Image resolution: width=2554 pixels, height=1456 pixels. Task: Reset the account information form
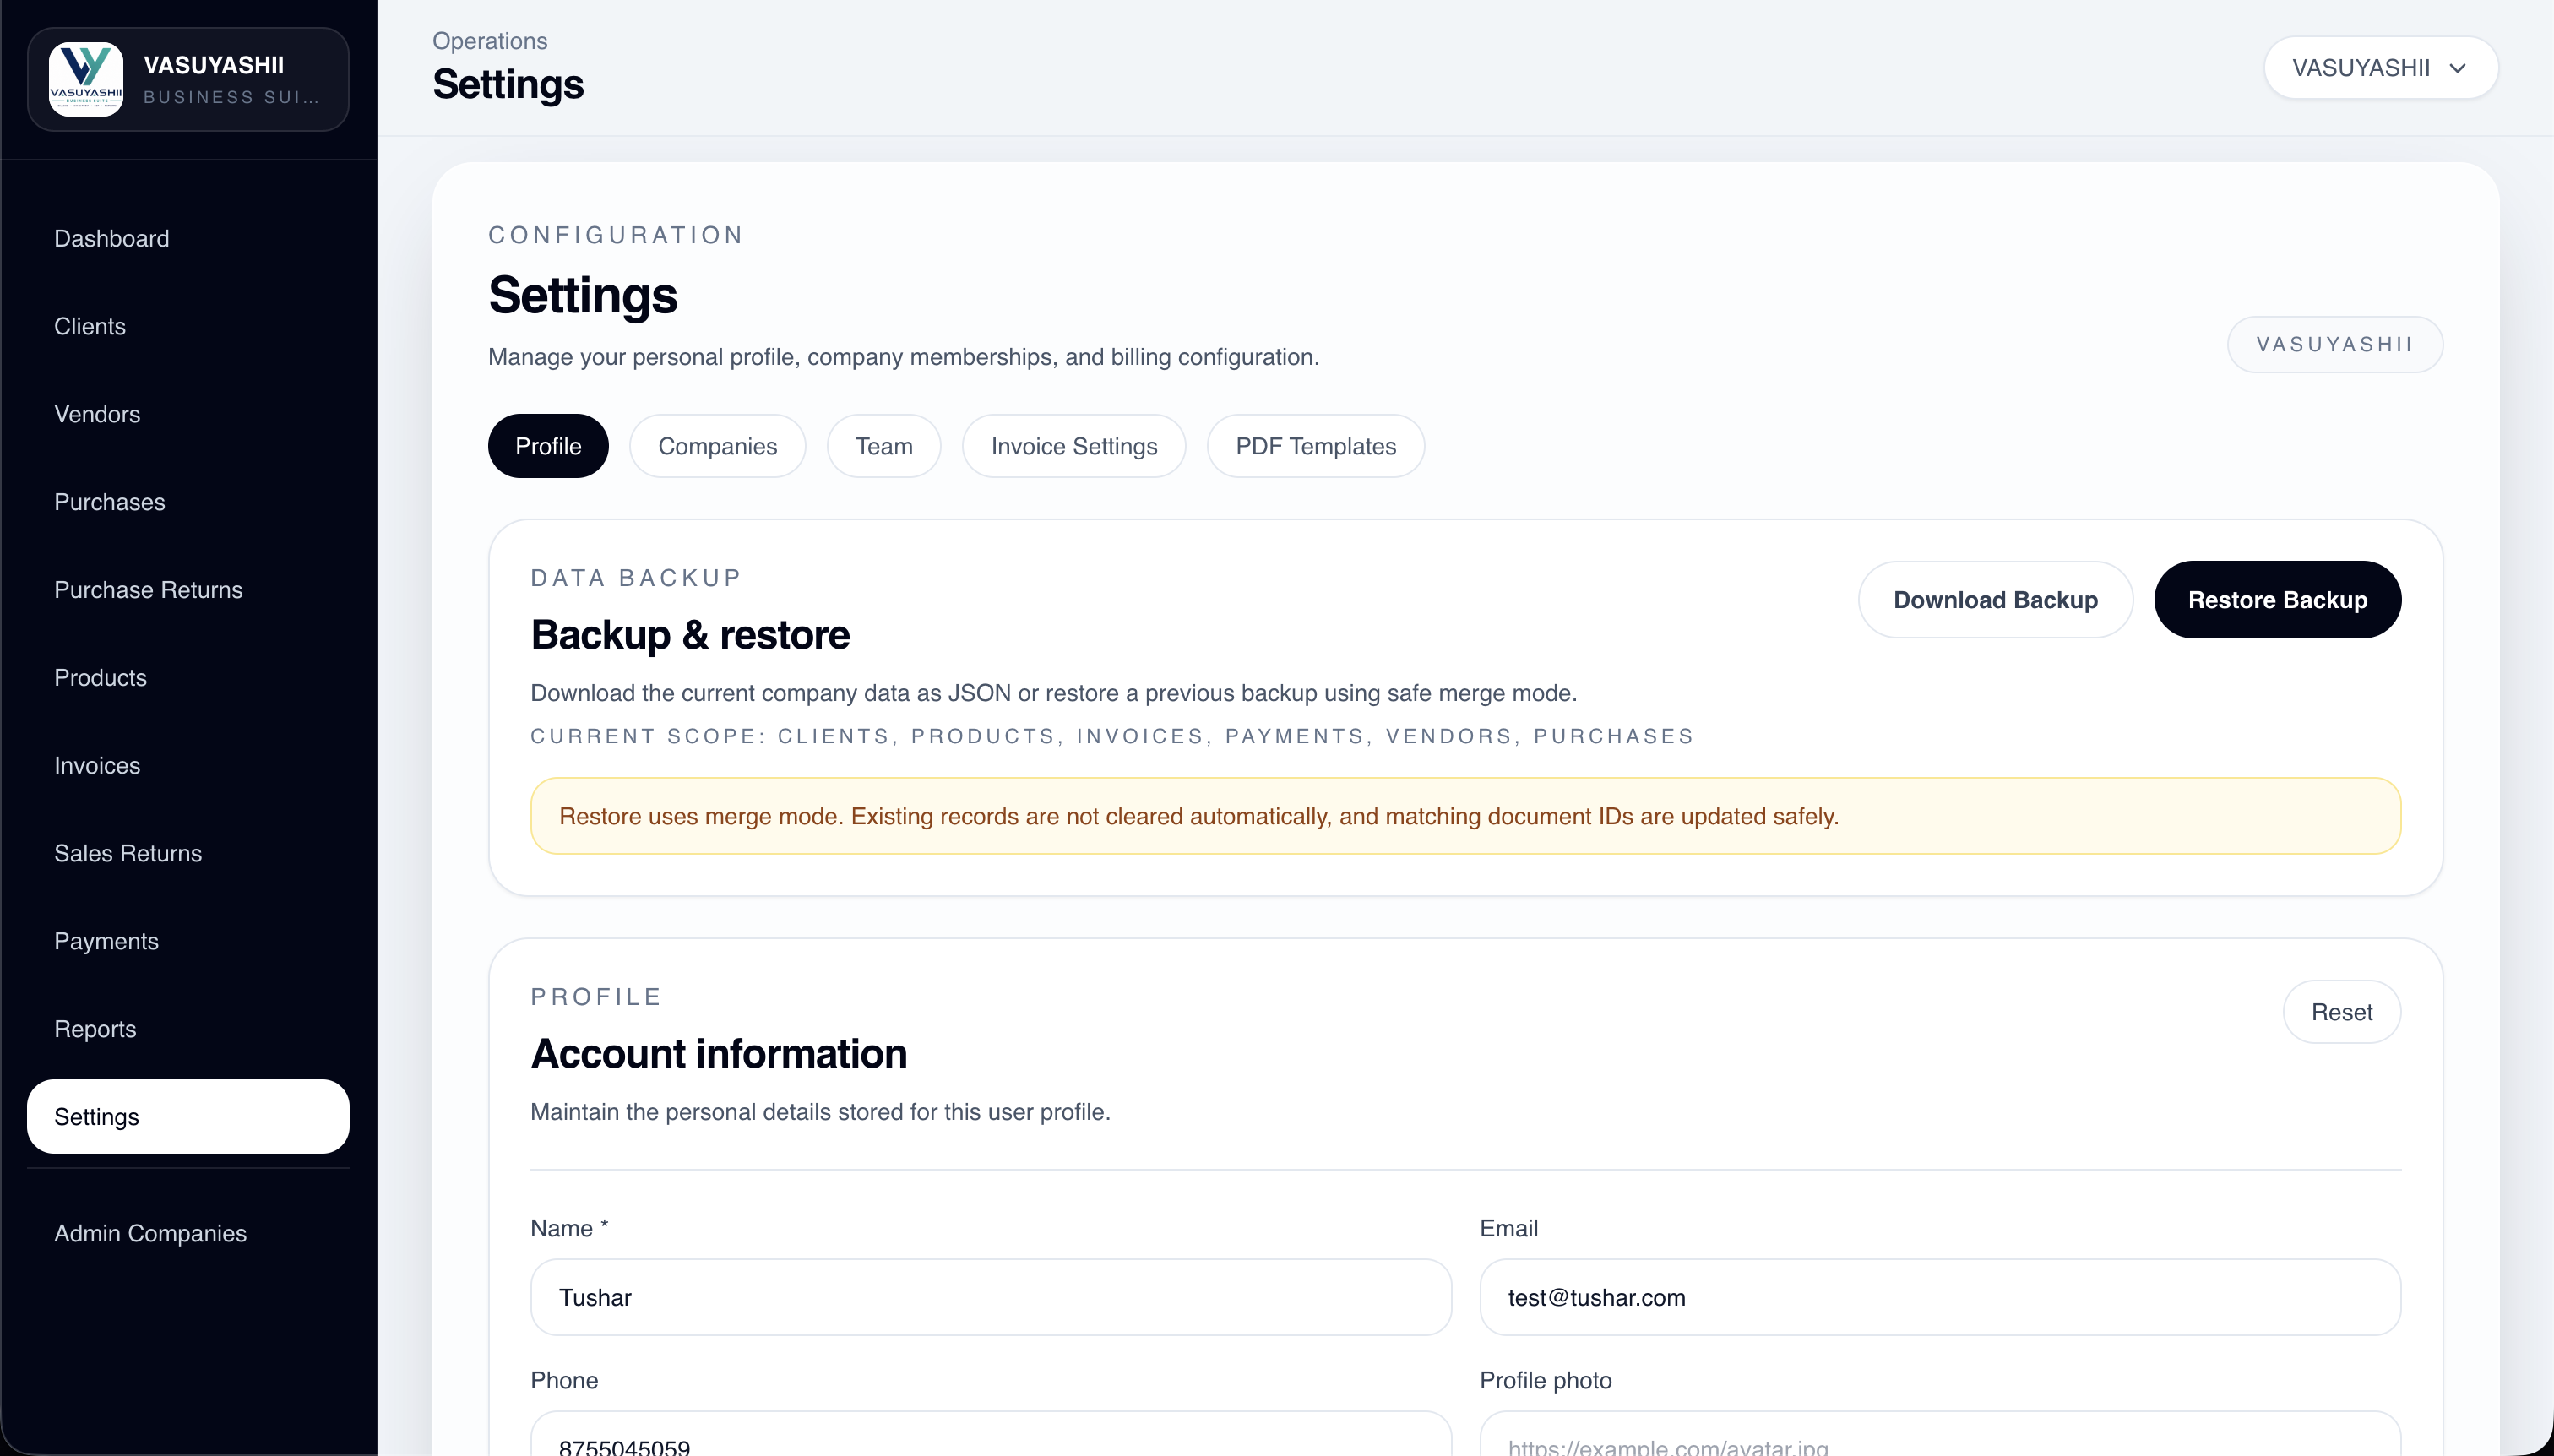pos(2341,1012)
